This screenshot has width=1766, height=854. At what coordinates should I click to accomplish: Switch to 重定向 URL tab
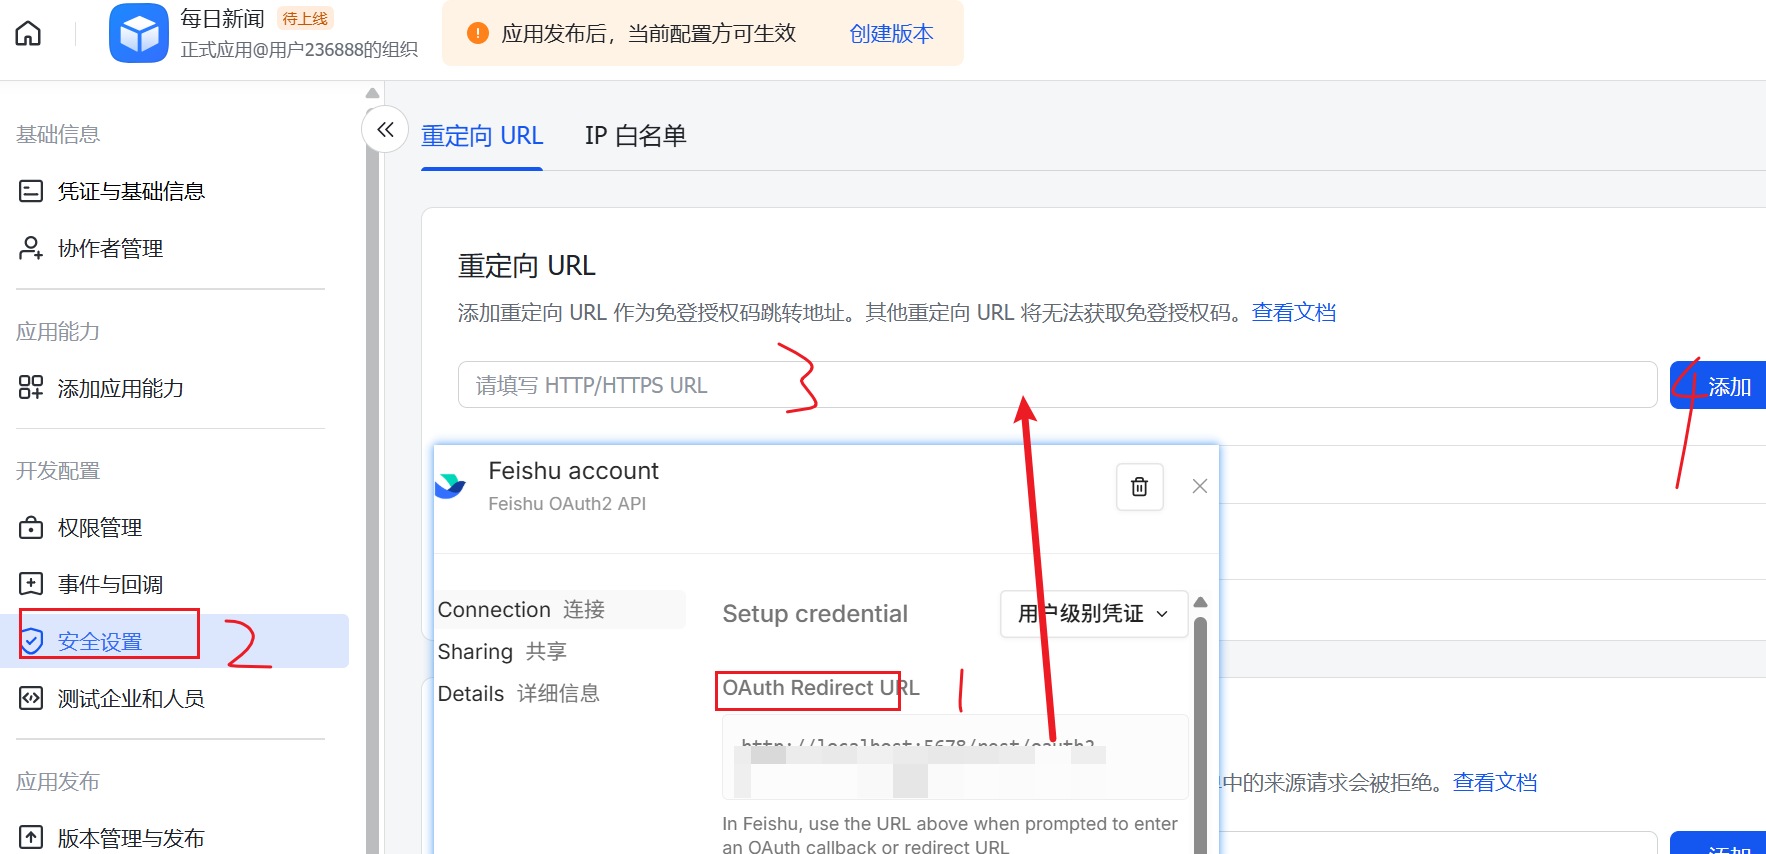pos(482,136)
